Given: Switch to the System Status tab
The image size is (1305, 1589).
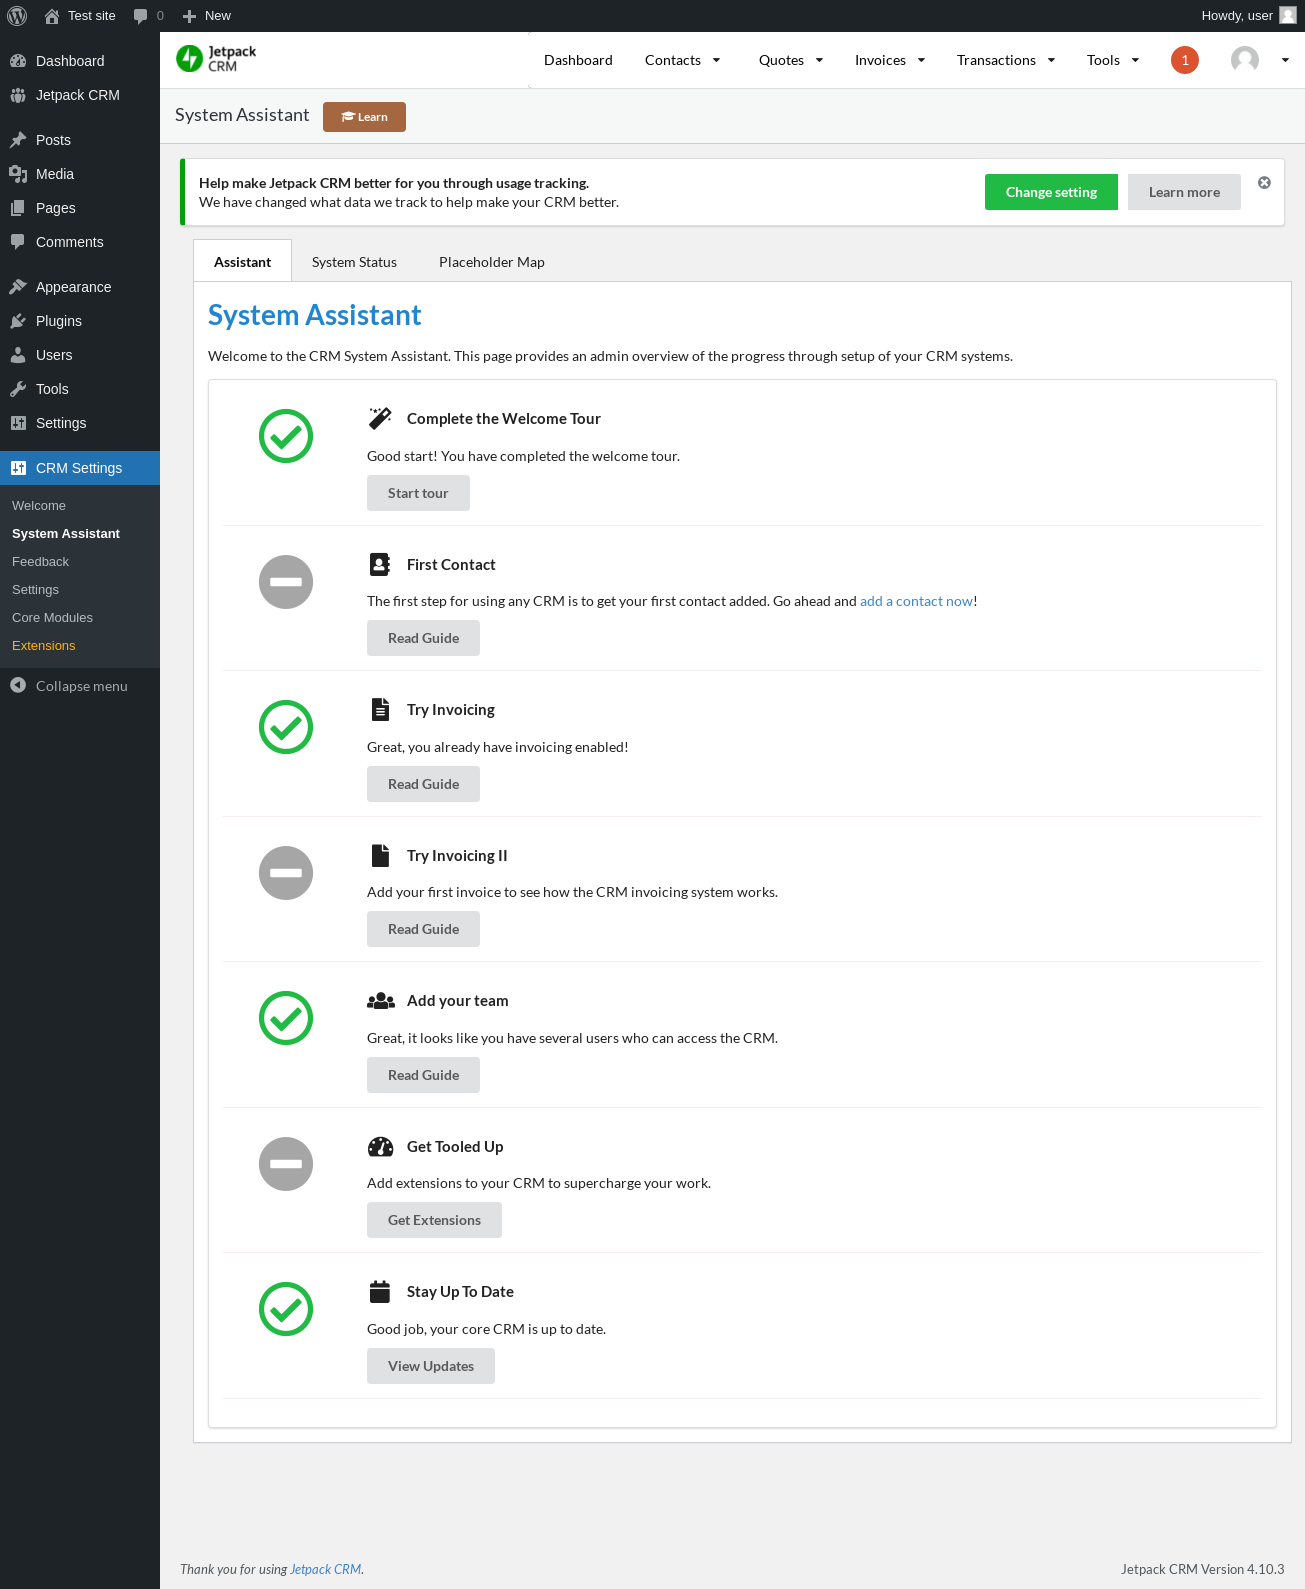Looking at the screenshot, I should [354, 262].
